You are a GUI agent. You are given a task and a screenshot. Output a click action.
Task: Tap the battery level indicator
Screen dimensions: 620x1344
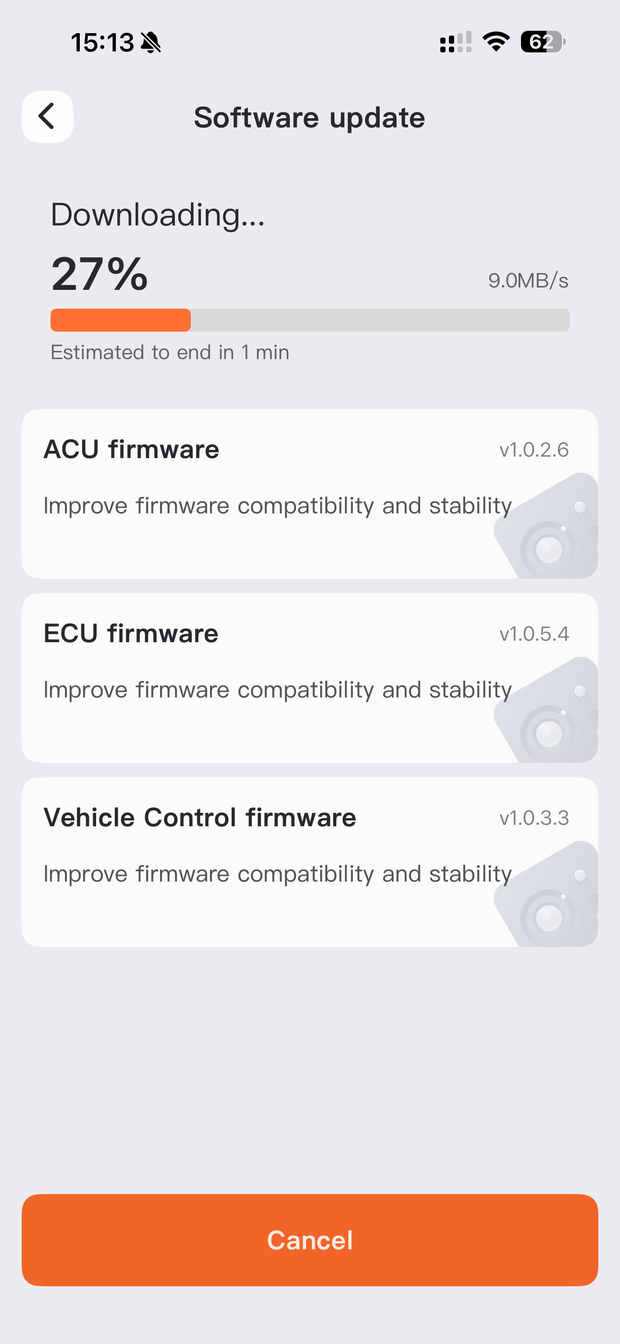pos(543,42)
